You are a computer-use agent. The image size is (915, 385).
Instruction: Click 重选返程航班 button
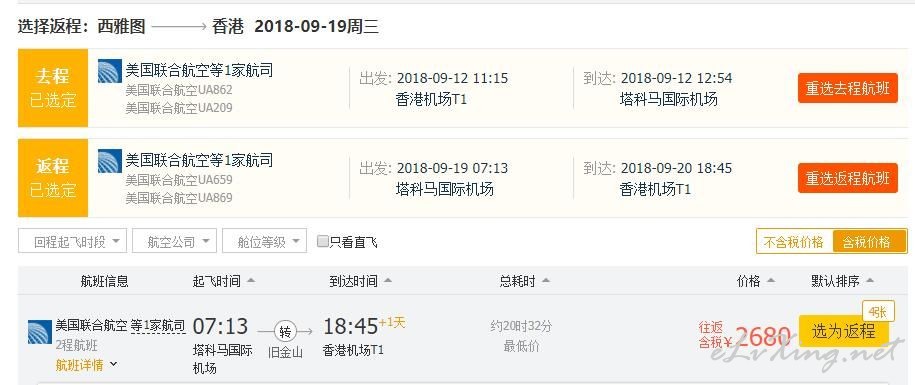click(x=847, y=178)
